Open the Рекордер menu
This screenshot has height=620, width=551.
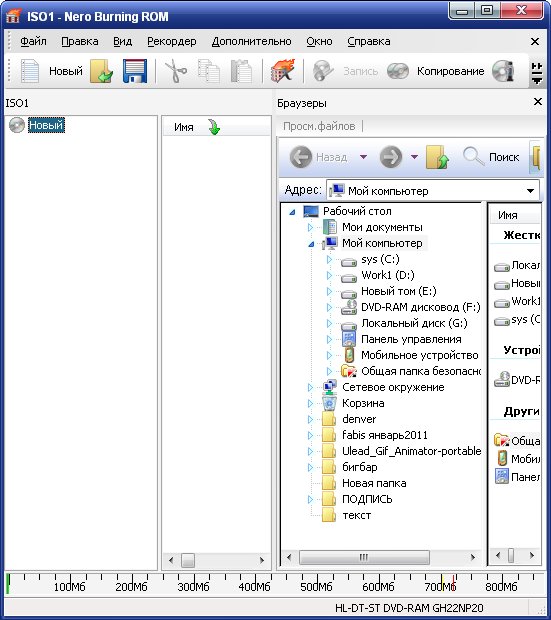pyautogui.click(x=172, y=41)
